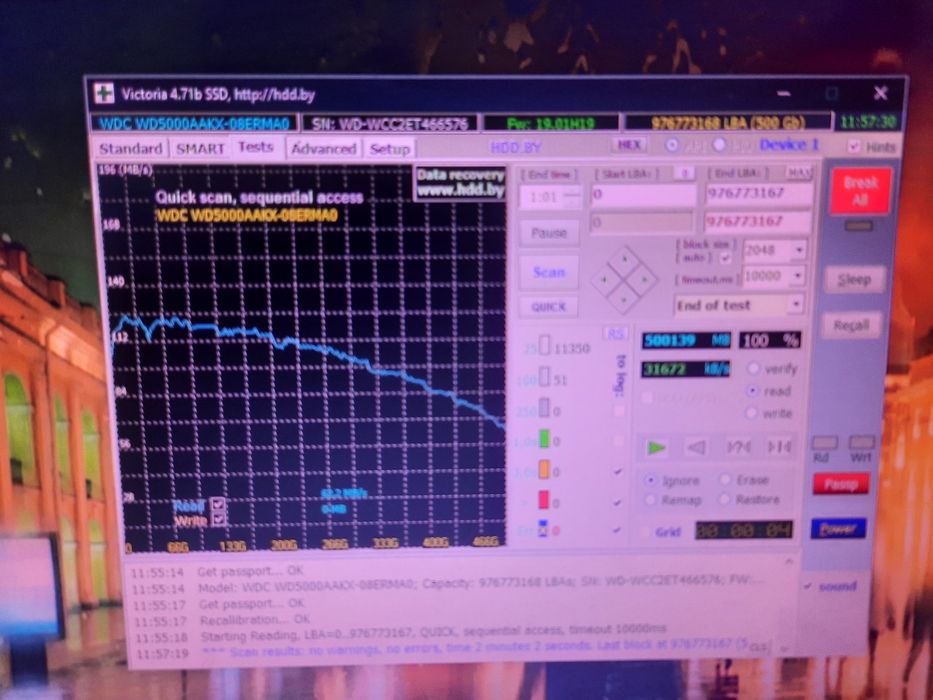Switch to the Setup tab
The width and height of the screenshot is (933, 700).
coord(390,148)
